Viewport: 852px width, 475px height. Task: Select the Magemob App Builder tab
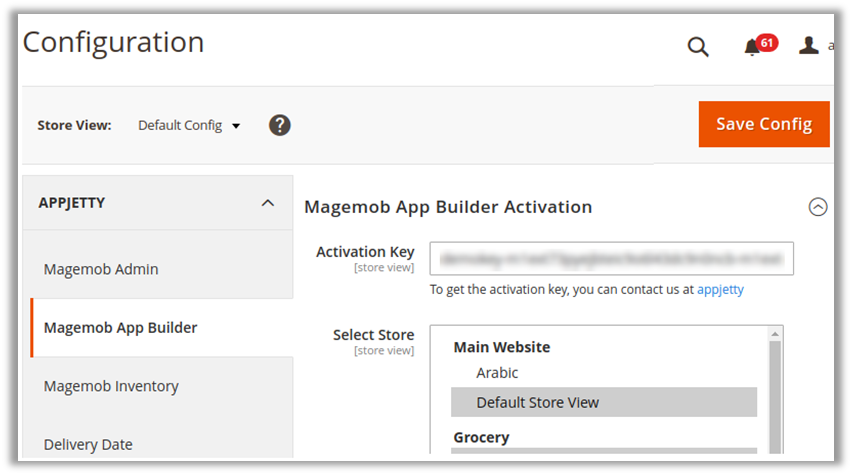click(x=120, y=327)
